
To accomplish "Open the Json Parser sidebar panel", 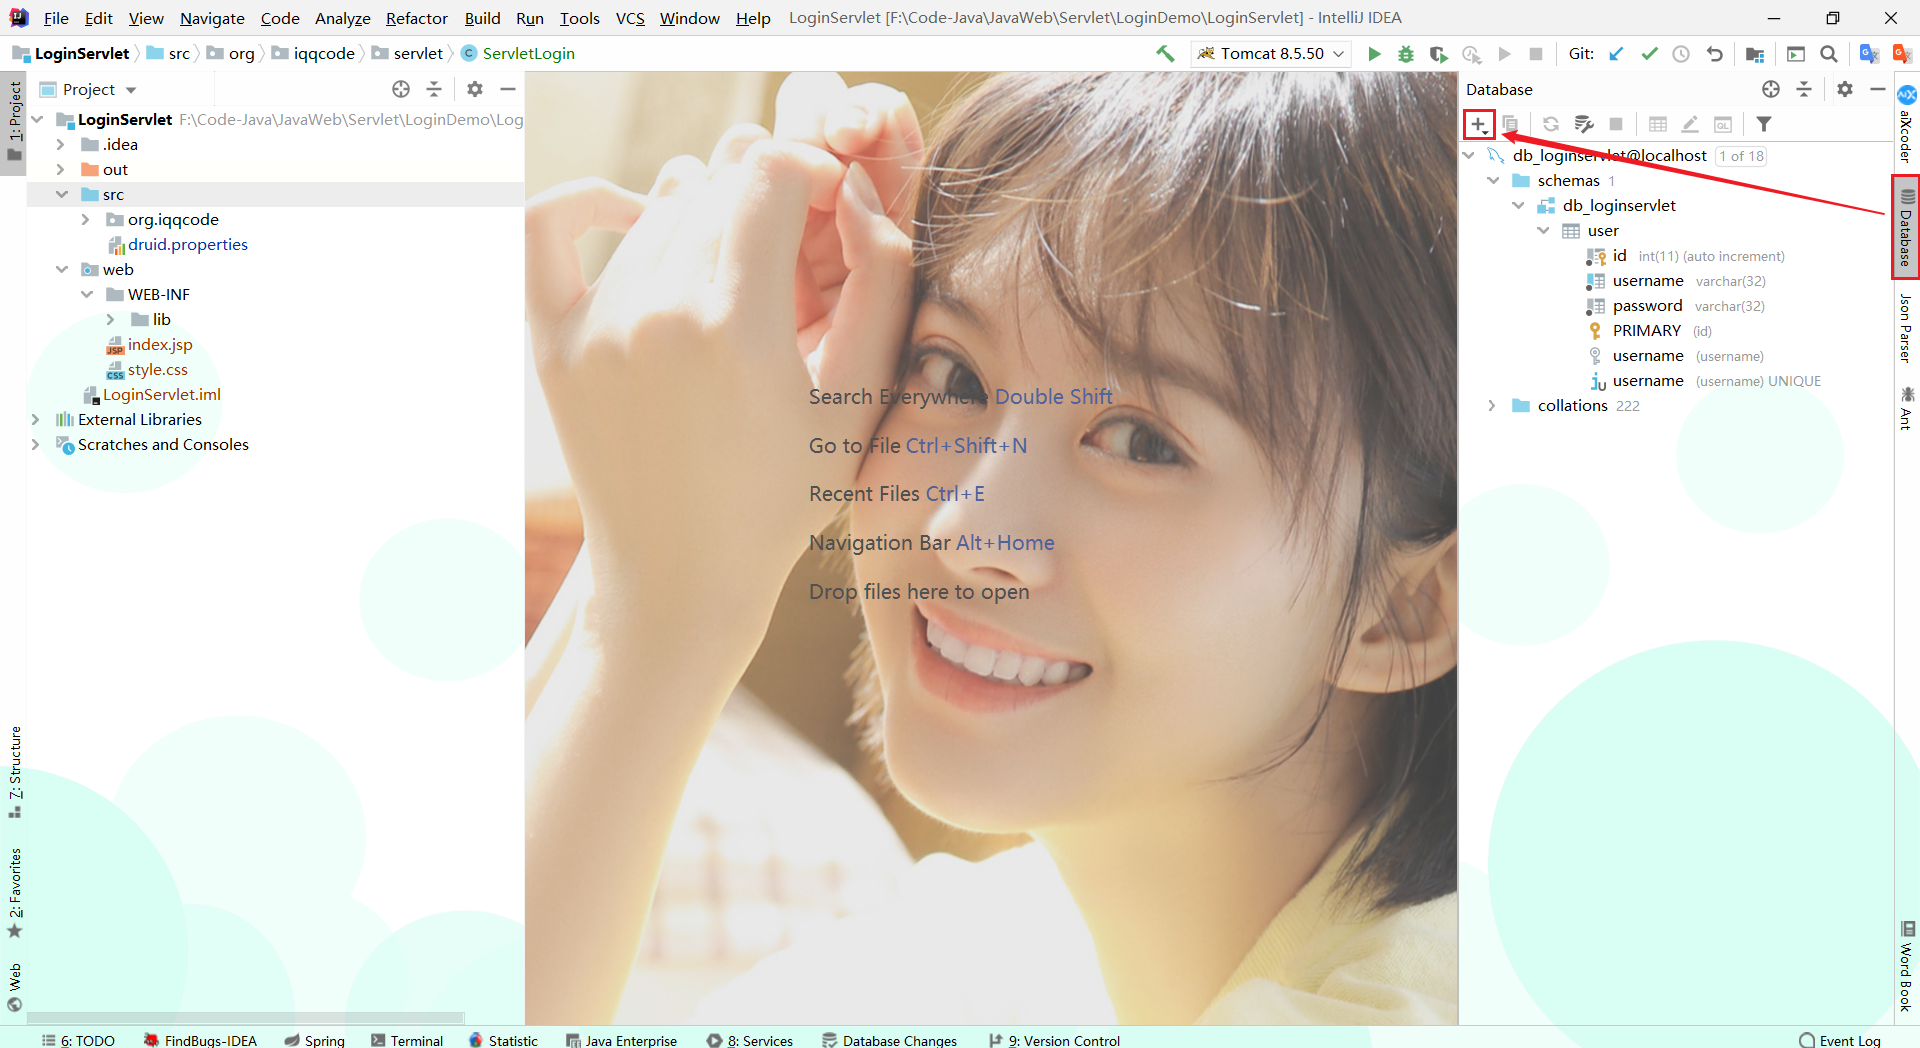I will [1906, 325].
